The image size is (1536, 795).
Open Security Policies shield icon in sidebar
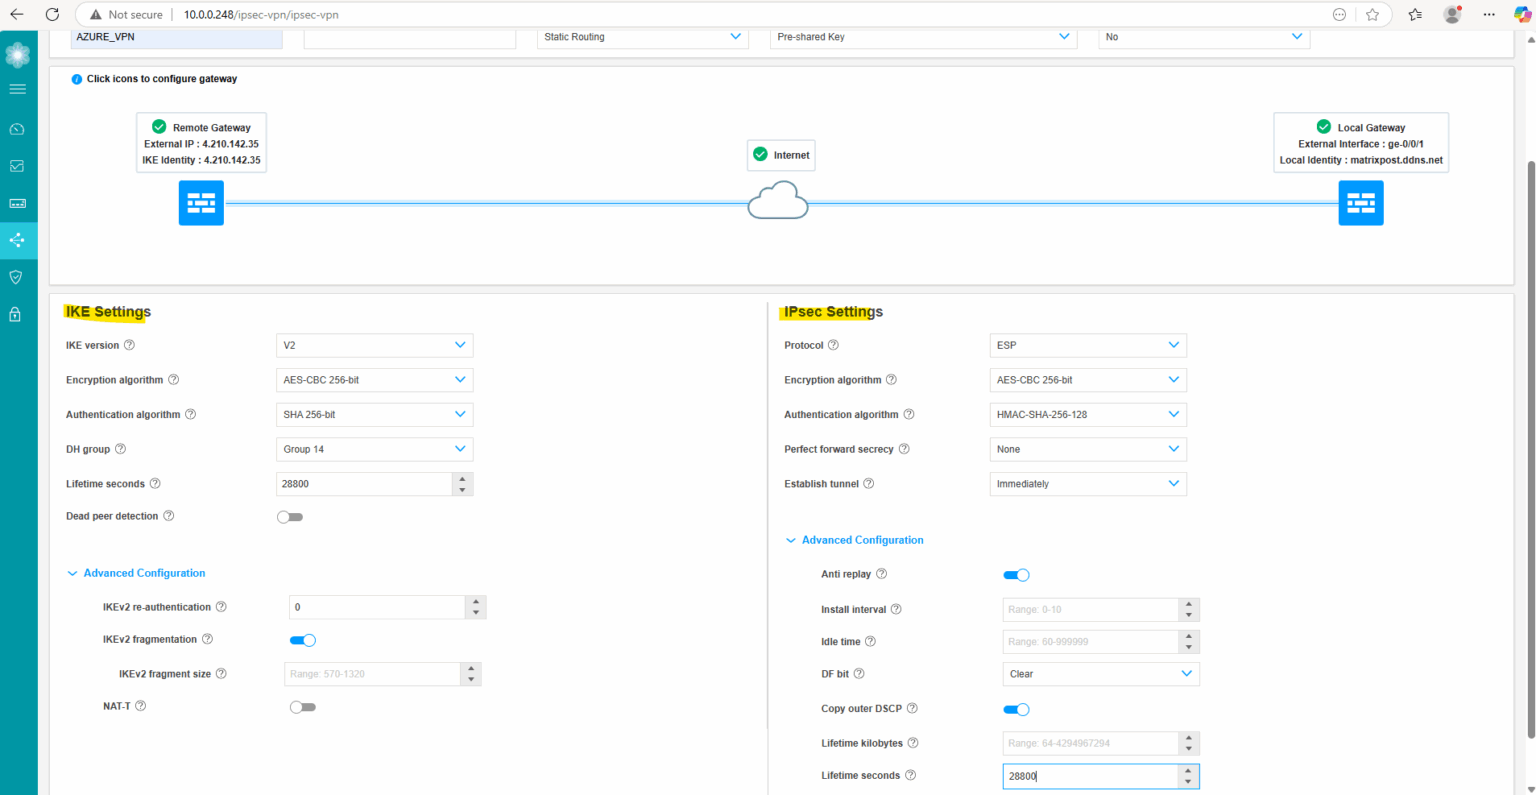tap(18, 277)
